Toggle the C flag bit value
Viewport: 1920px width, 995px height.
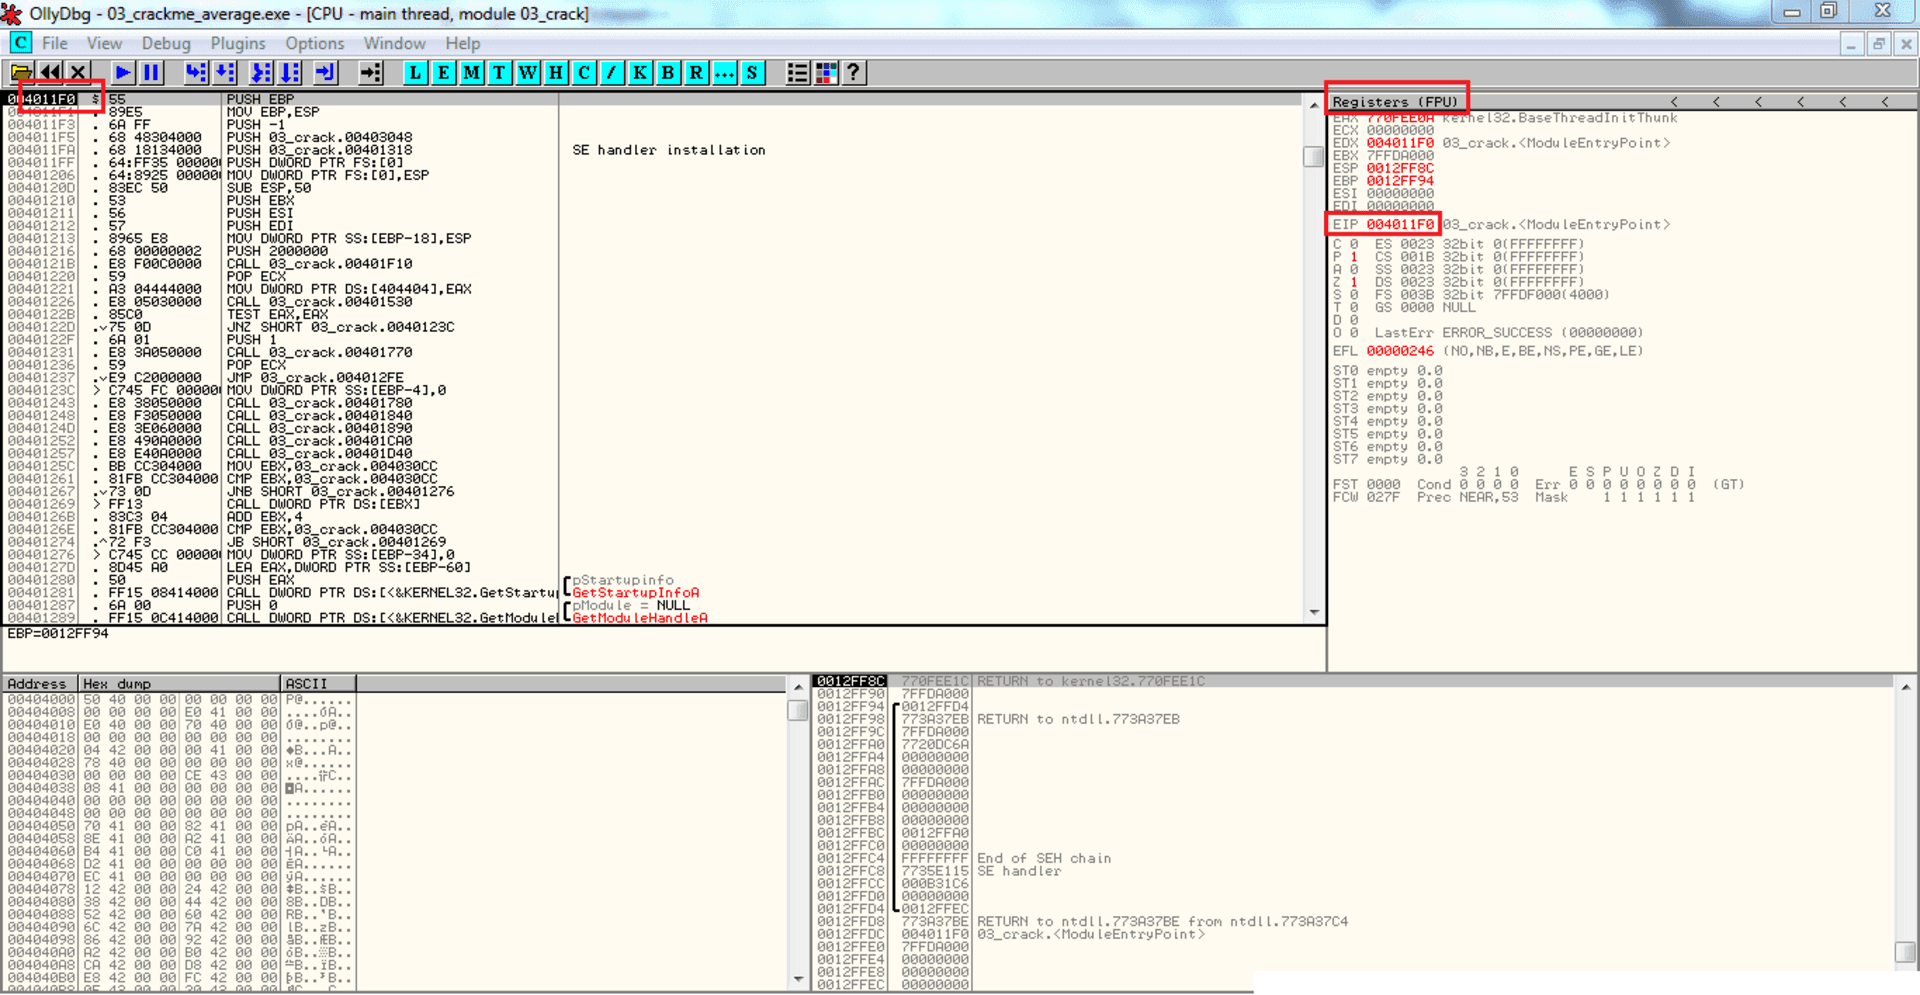pyautogui.click(x=1354, y=245)
